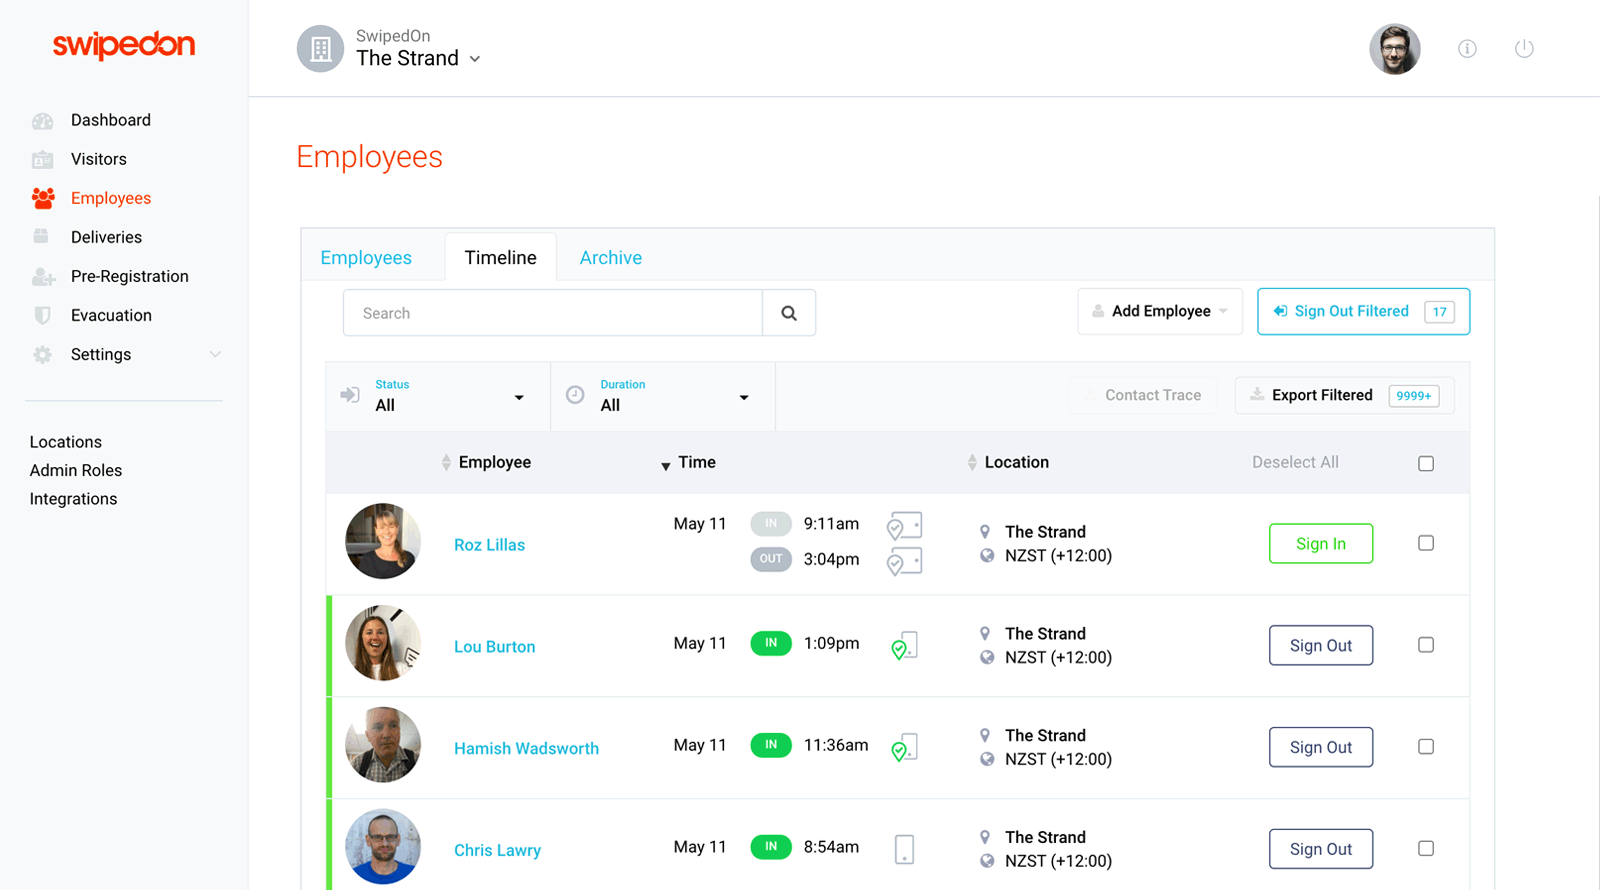Screen dimensions: 1600x890
Task: Expand The Strand location switcher
Action: tap(418, 58)
